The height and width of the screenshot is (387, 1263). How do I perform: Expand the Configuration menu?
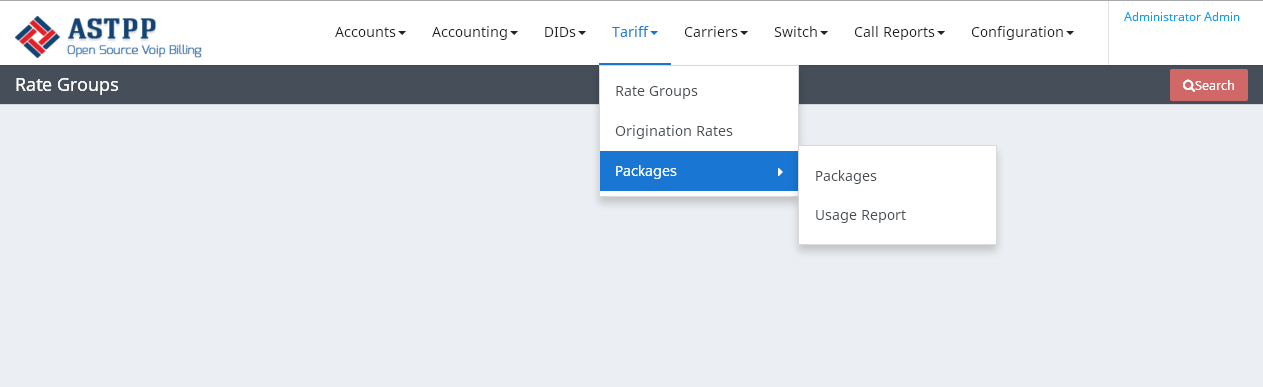[x=1022, y=32]
